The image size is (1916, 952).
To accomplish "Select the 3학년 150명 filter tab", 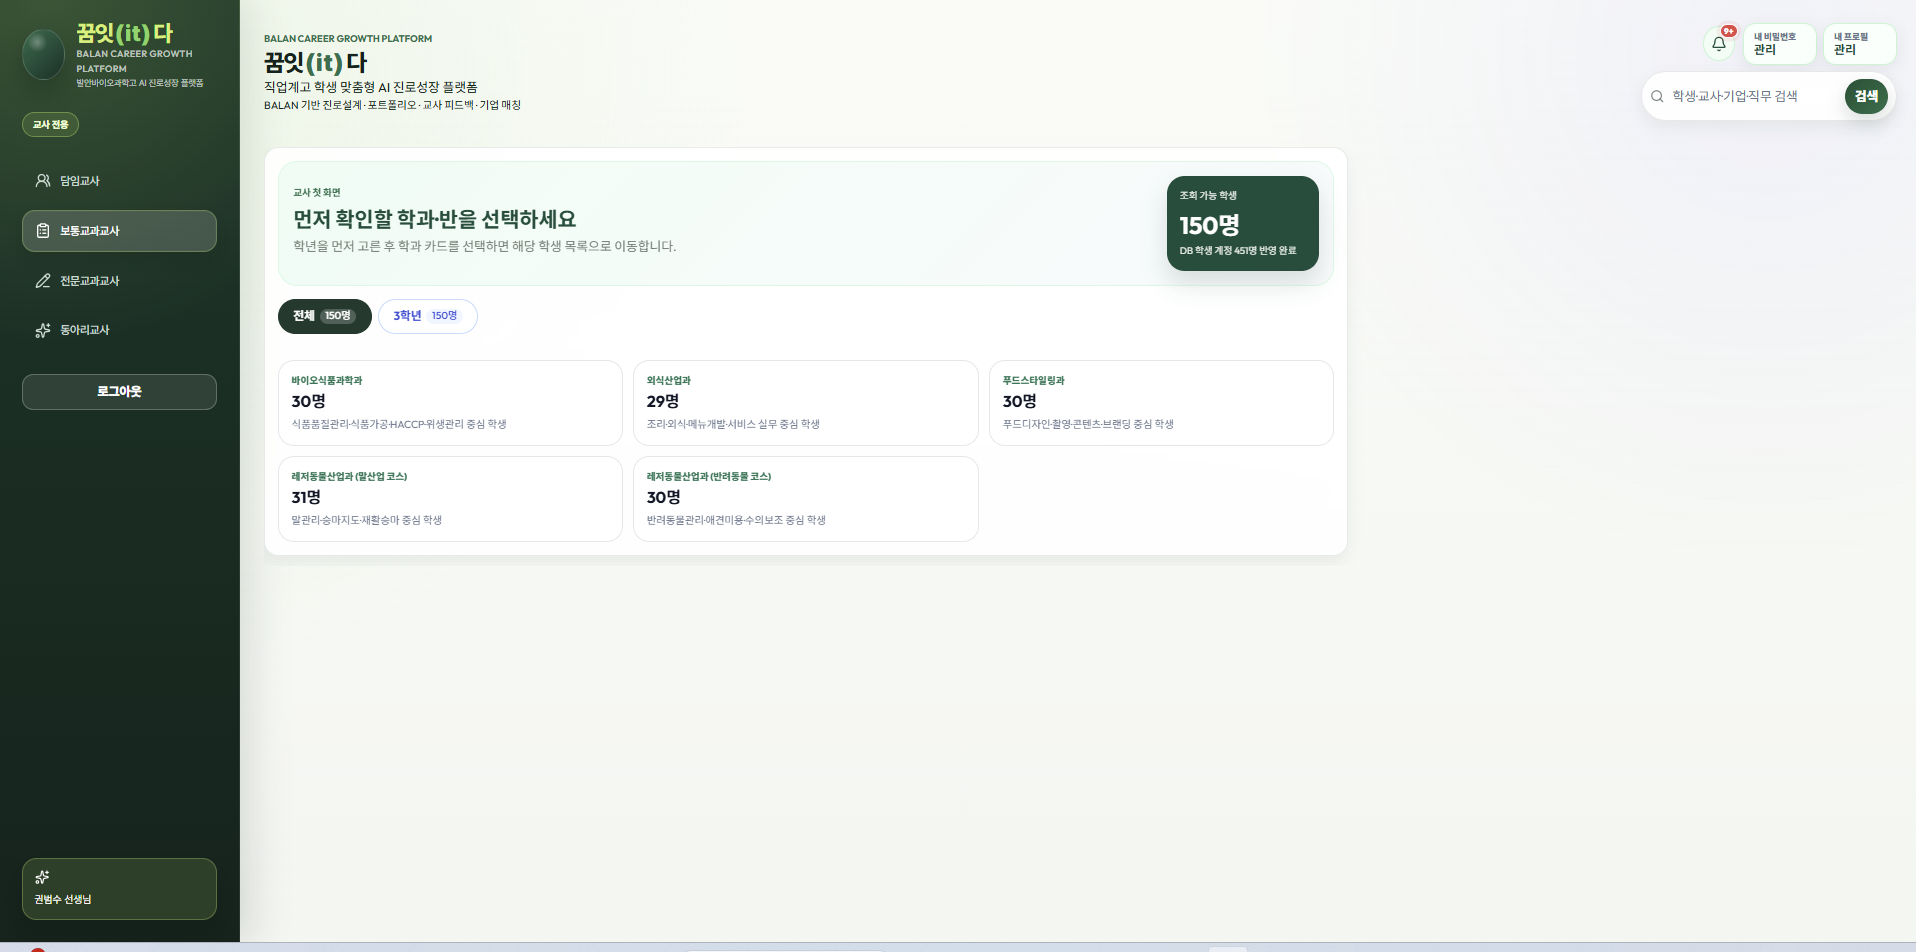I will point(427,316).
